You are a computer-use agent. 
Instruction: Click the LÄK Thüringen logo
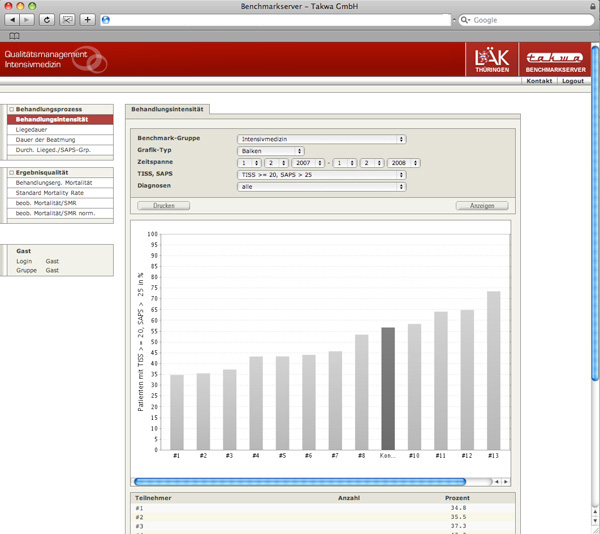[x=492, y=61]
